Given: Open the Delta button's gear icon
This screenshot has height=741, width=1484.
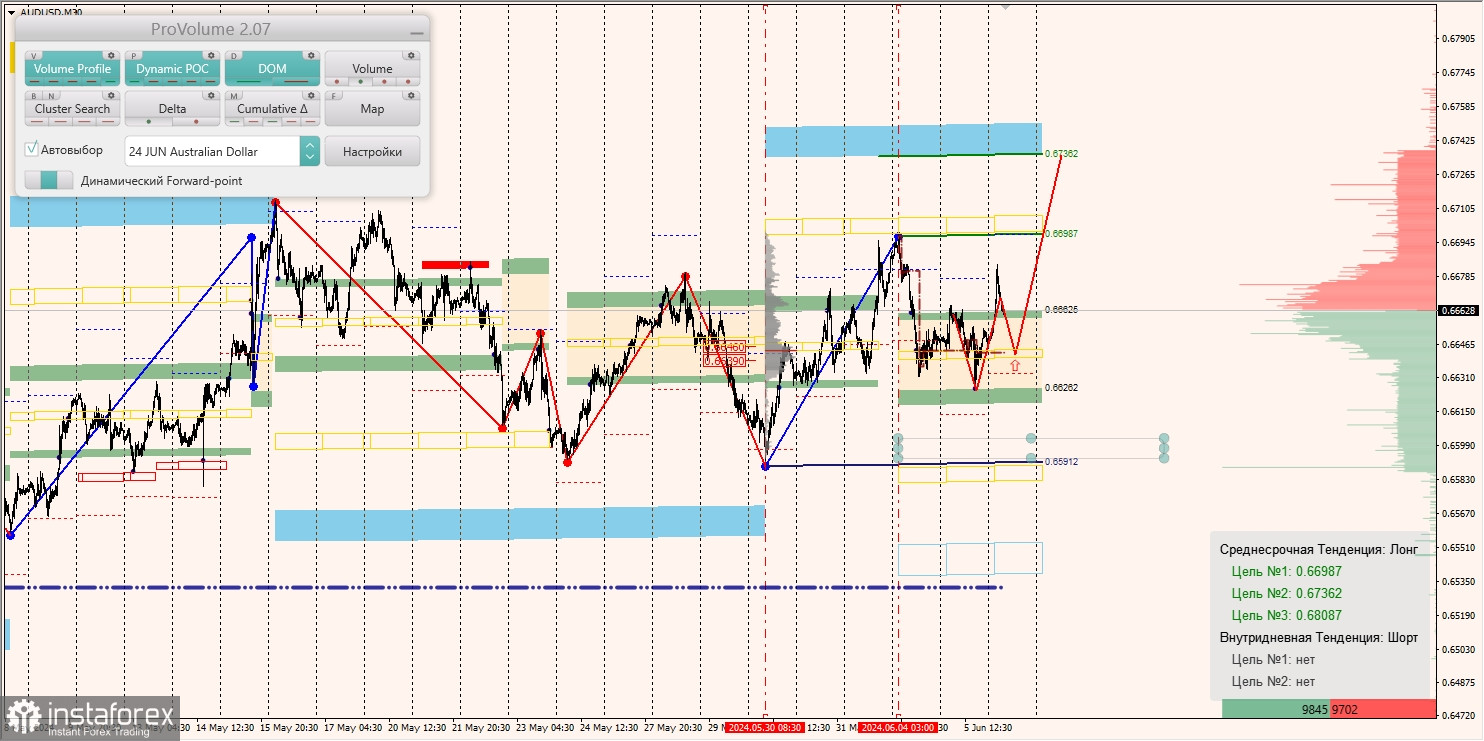Looking at the screenshot, I should click(x=211, y=95).
